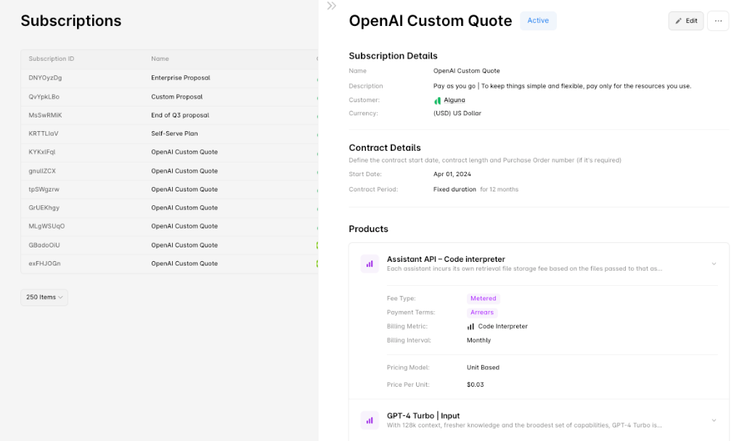The image size is (750, 441).
Task: Click the Self-Serve Plan name cell
Action: pos(174,134)
